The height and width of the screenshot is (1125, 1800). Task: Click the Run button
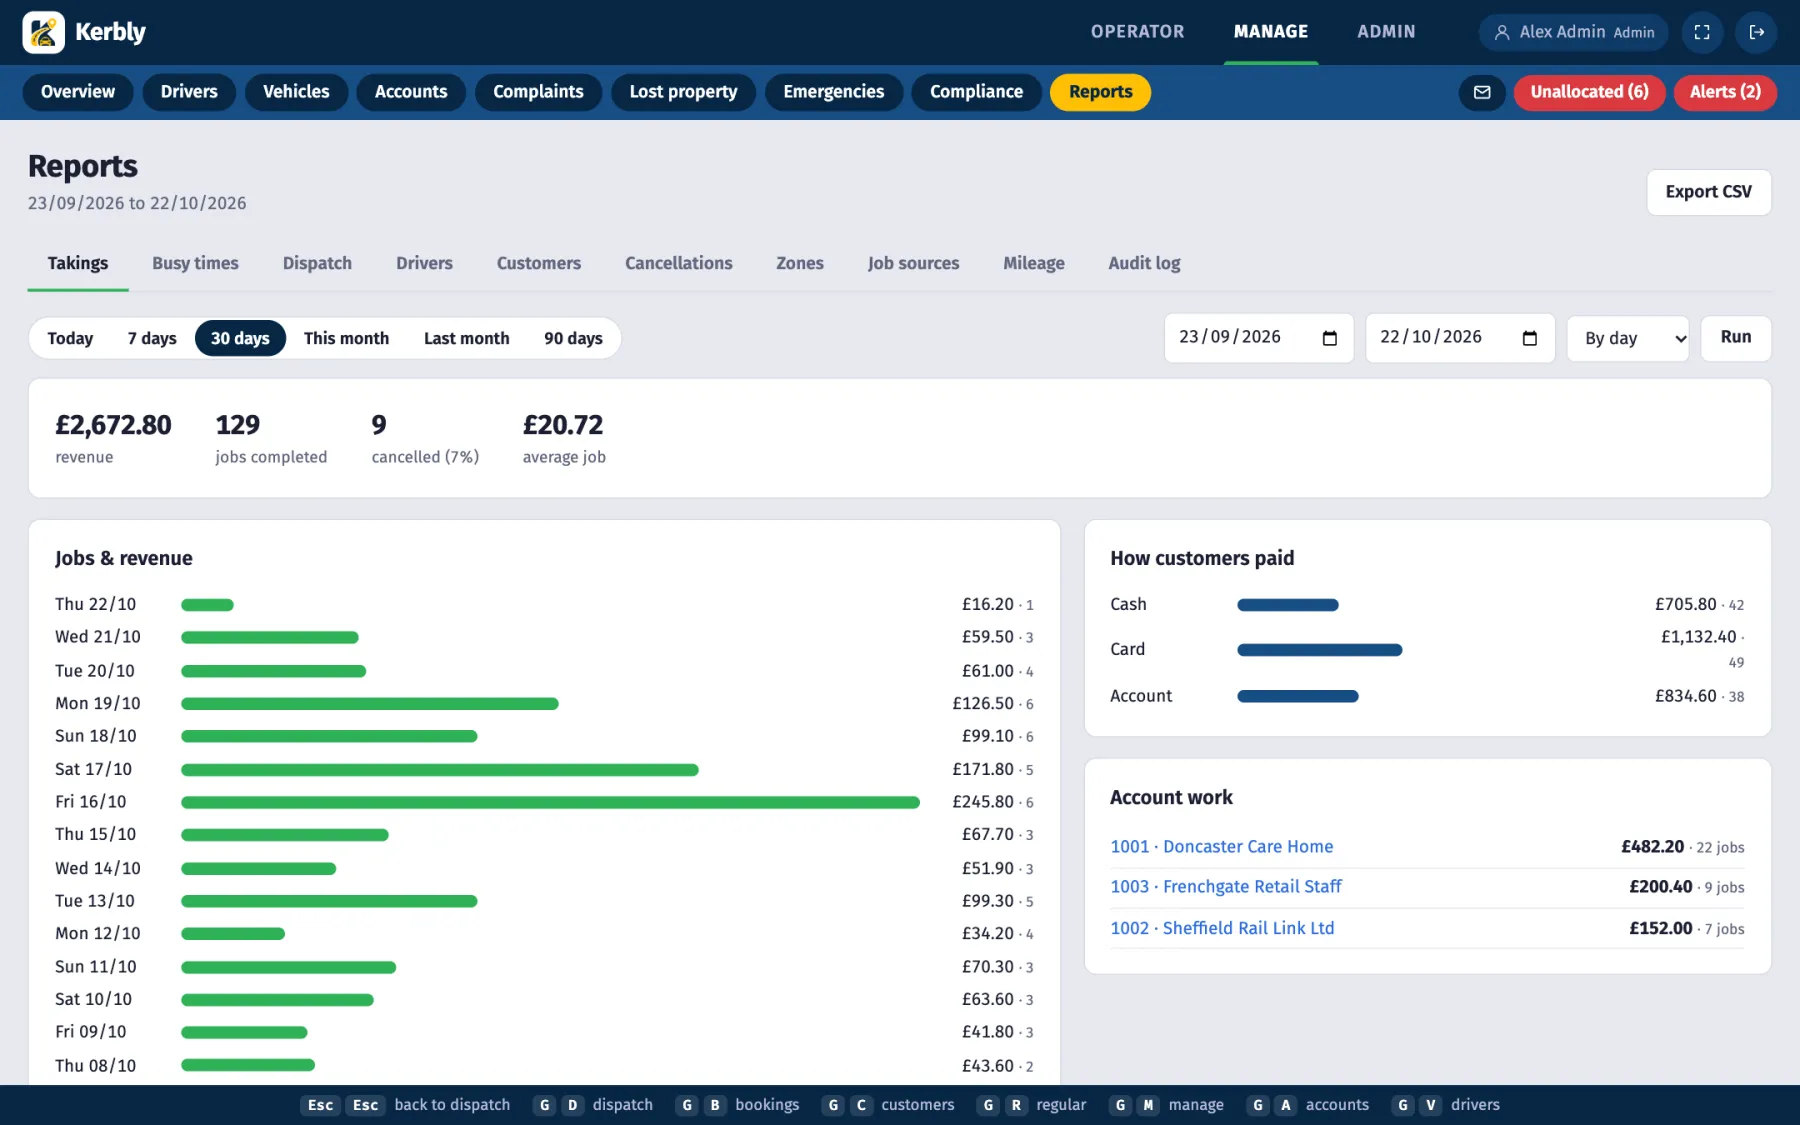[1735, 338]
